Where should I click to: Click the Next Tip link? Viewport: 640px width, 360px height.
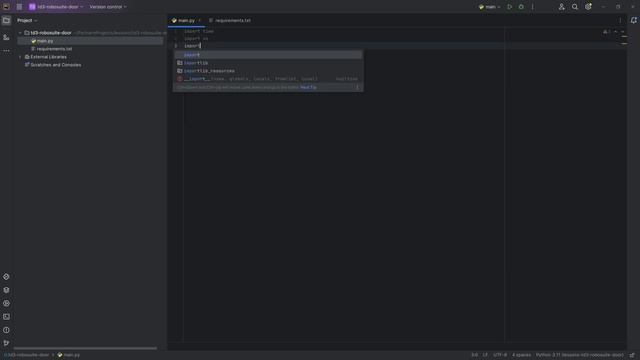[x=308, y=87]
